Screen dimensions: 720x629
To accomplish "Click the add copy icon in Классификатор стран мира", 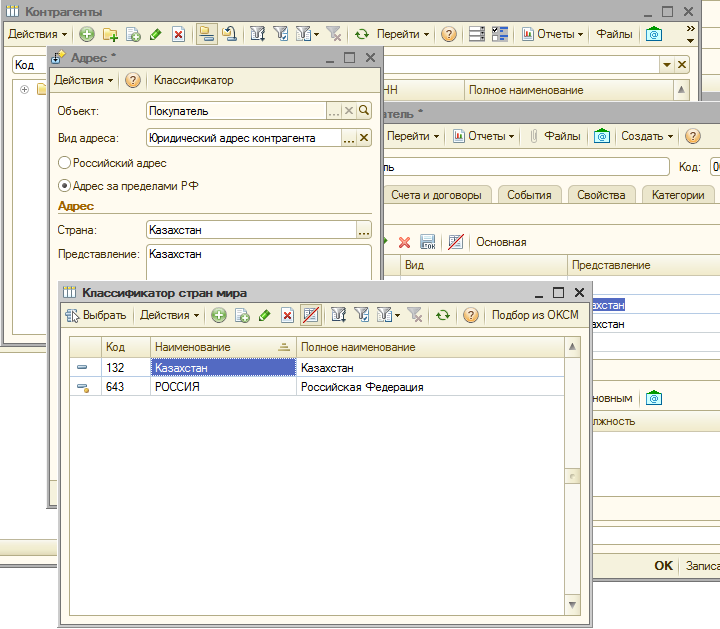I will pyautogui.click(x=241, y=315).
